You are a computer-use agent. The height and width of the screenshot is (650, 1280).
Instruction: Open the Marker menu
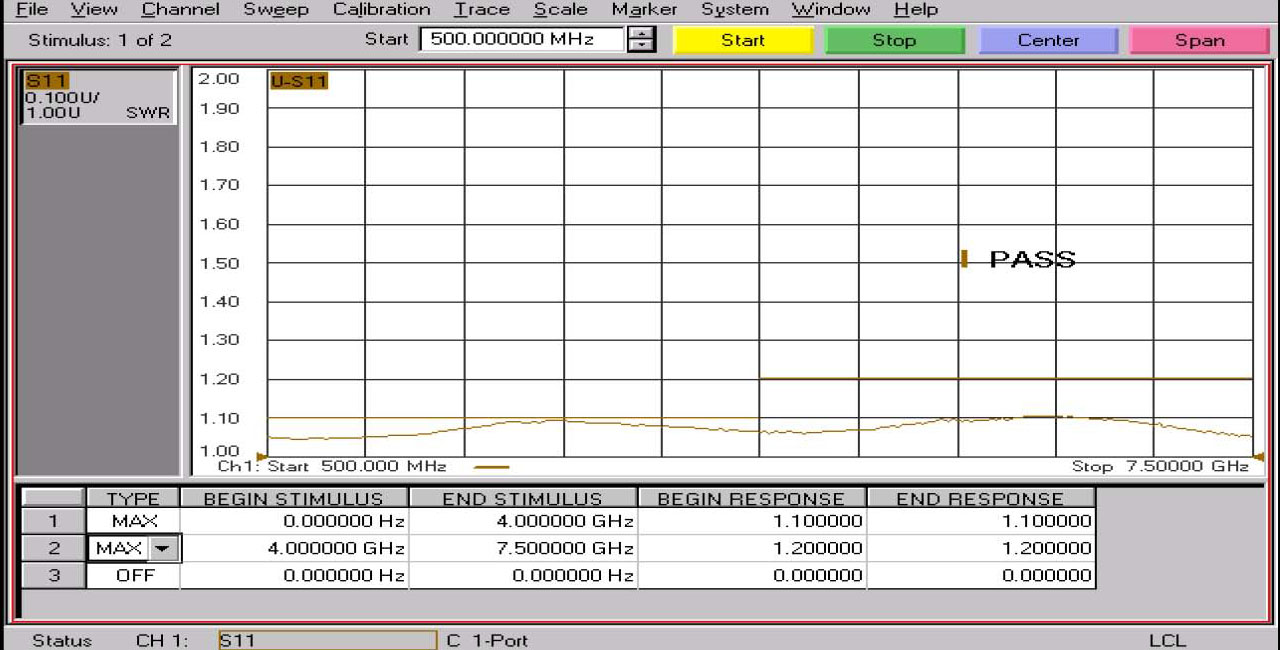click(644, 10)
